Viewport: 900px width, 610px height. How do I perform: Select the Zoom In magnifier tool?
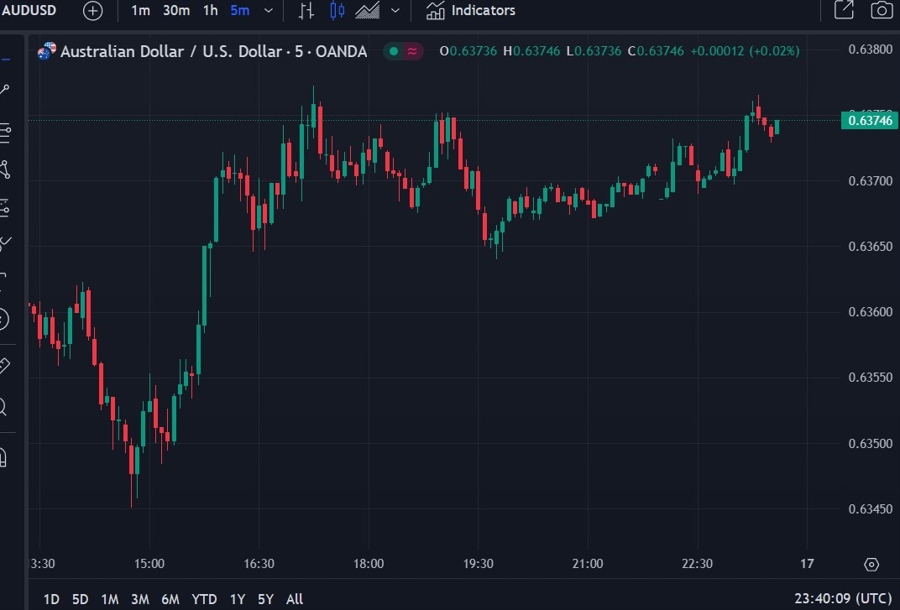coord(3,407)
